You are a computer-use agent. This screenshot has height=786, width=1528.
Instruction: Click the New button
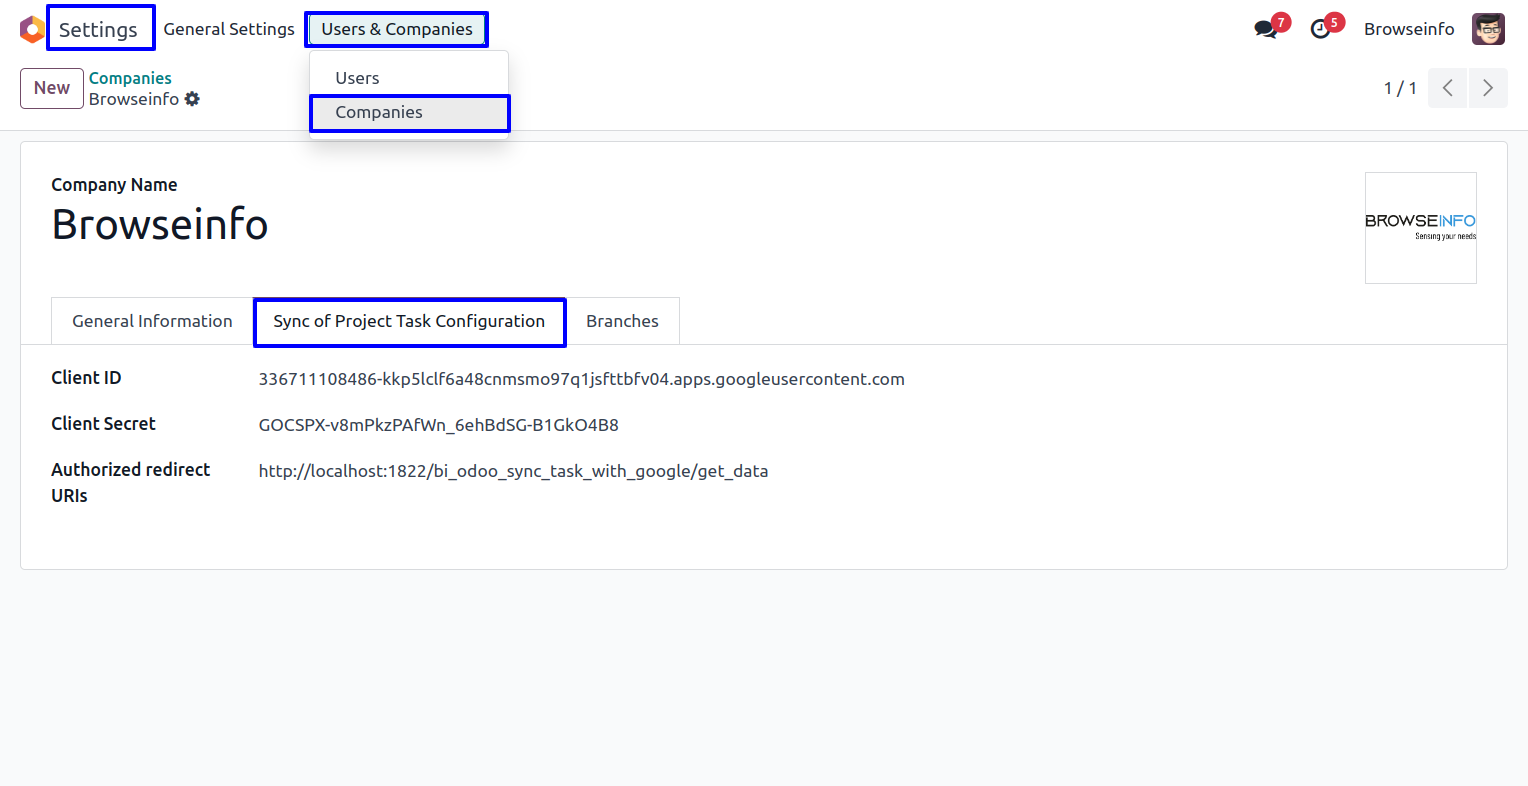(52, 88)
